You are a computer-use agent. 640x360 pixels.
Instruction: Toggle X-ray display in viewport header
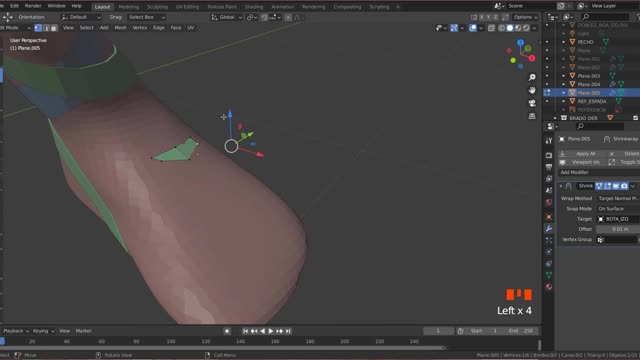(491, 28)
